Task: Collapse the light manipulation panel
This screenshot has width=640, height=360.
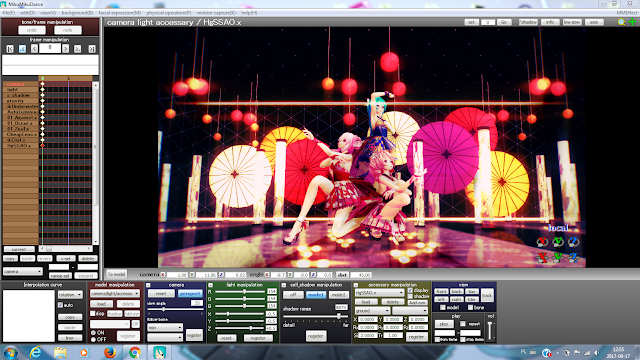Action: (x=211, y=285)
